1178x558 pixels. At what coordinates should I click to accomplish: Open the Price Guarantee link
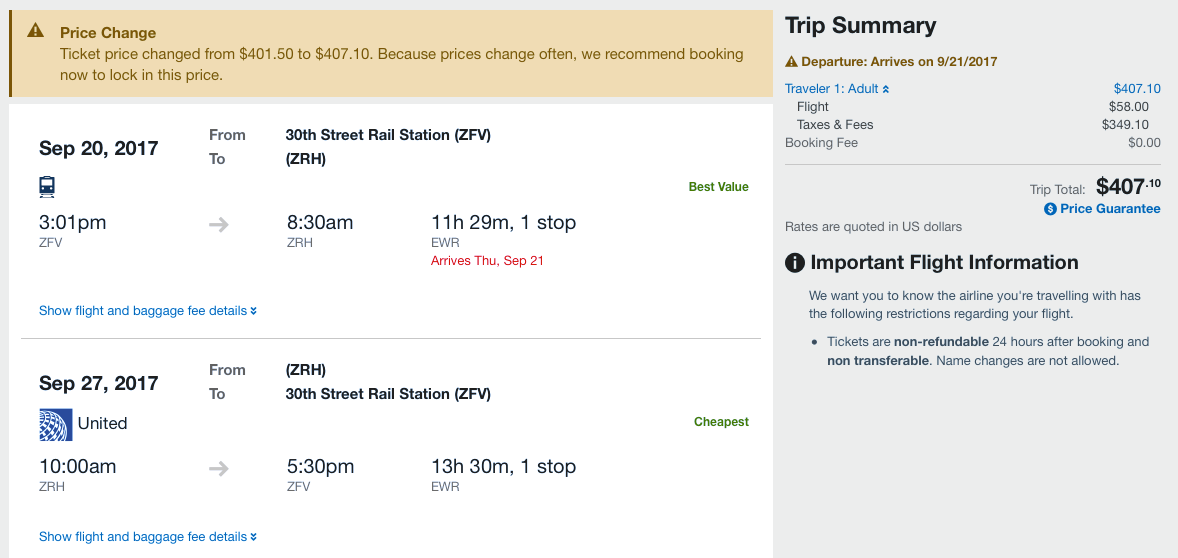pyautogui.click(x=1110, y=209)
